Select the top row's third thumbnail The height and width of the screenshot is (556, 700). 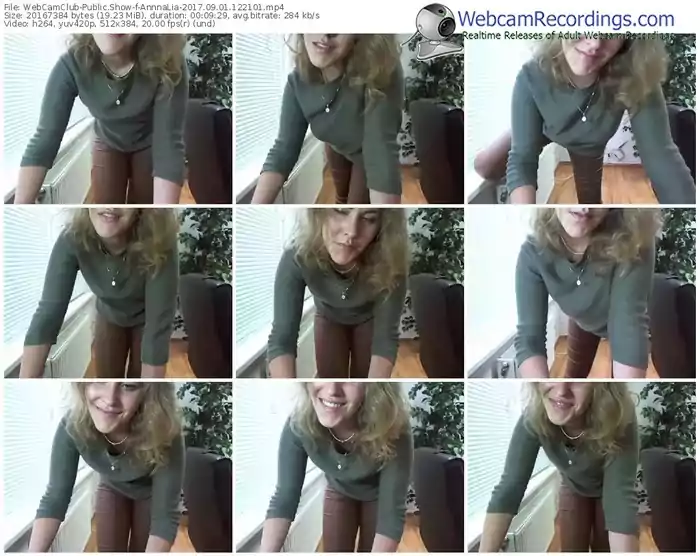point(582,119)
